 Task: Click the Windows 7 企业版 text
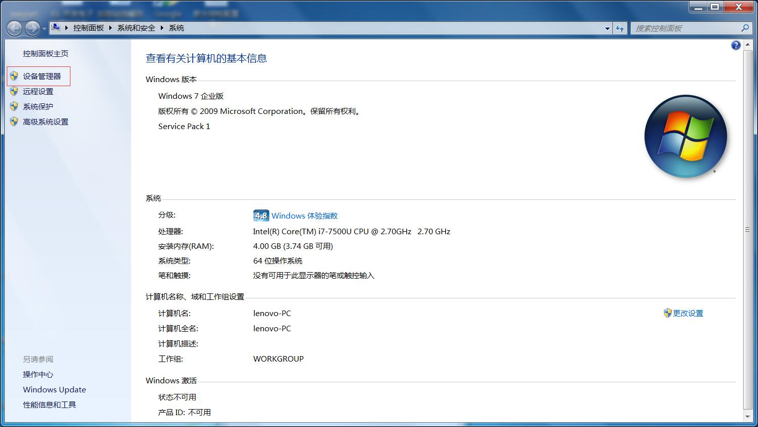point(191,96)
